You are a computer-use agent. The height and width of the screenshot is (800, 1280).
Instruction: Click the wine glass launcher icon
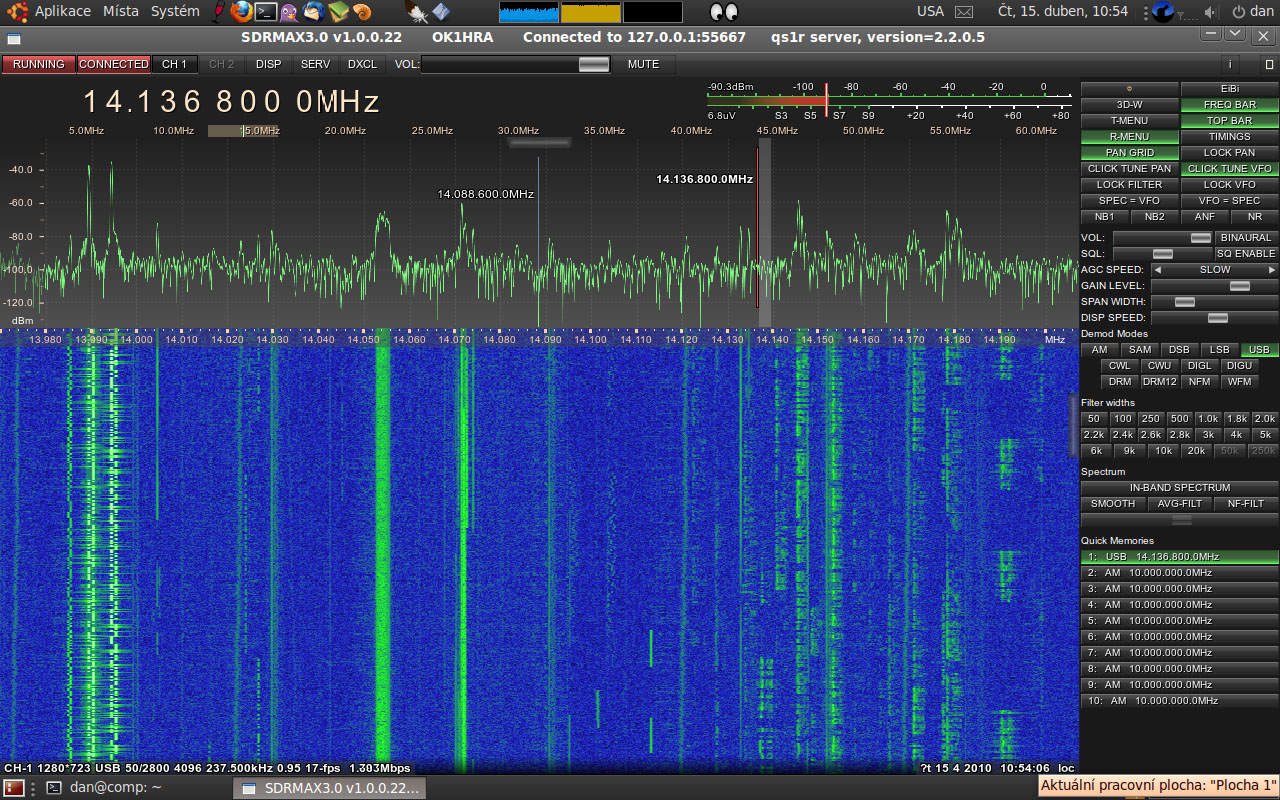220,12
